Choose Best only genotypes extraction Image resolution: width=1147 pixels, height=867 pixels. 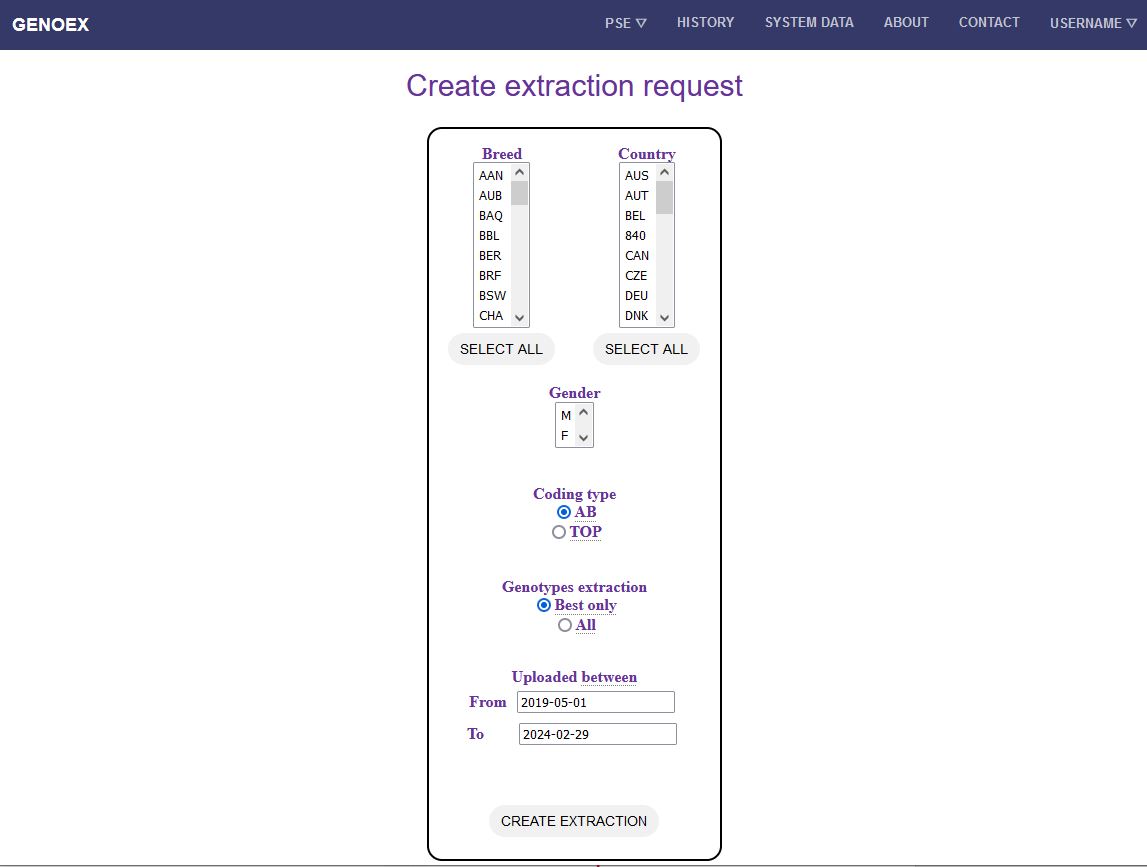coord(544,605)
